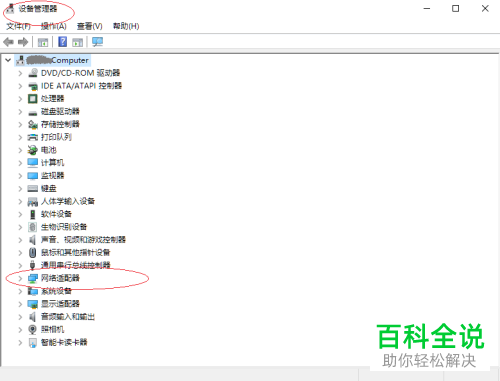Click the Forward arrow toolbar icon
This screenshot has height=381, width=500.
[23, 42]
